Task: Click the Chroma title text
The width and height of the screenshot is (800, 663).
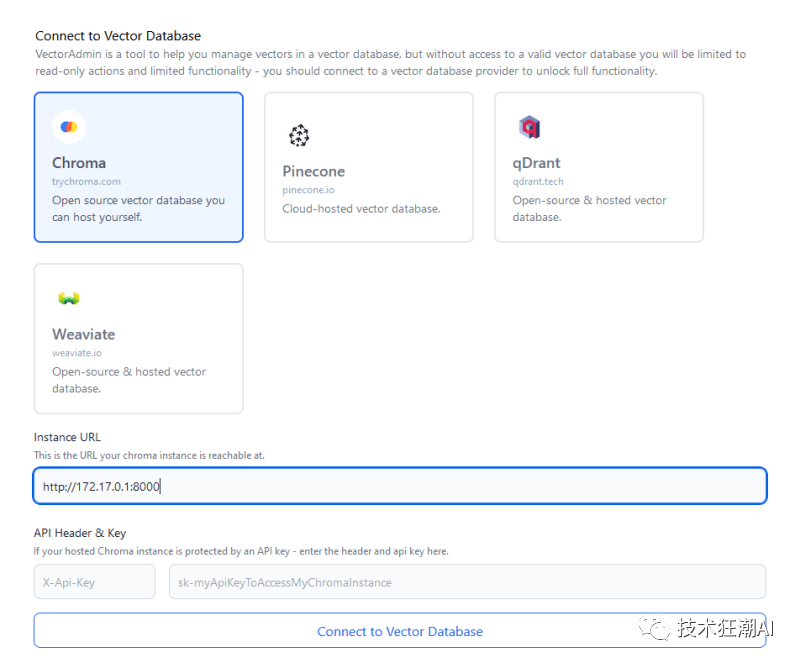Action: 79,163
